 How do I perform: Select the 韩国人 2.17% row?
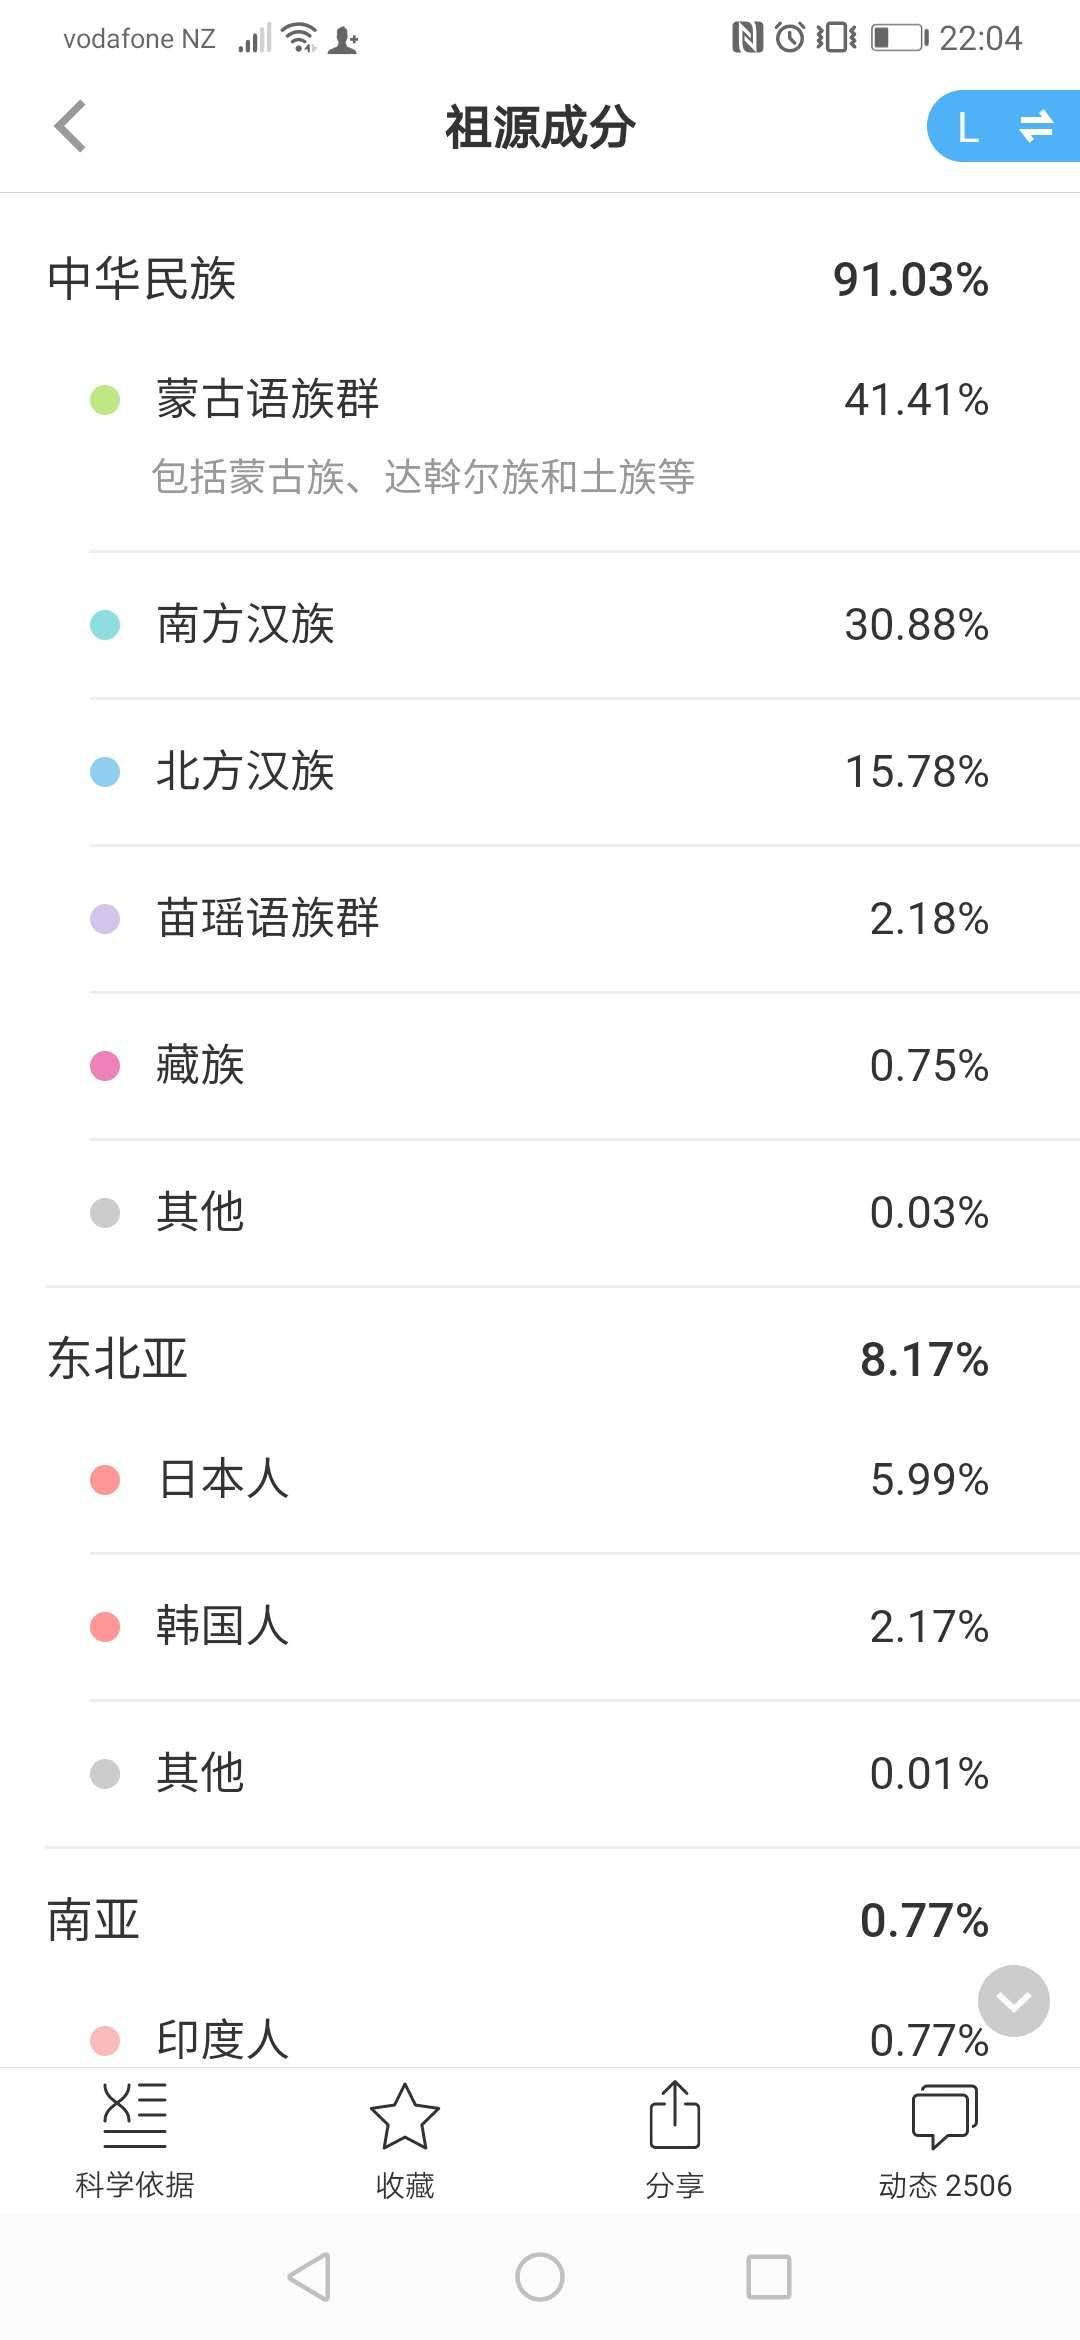(585, 1626)
